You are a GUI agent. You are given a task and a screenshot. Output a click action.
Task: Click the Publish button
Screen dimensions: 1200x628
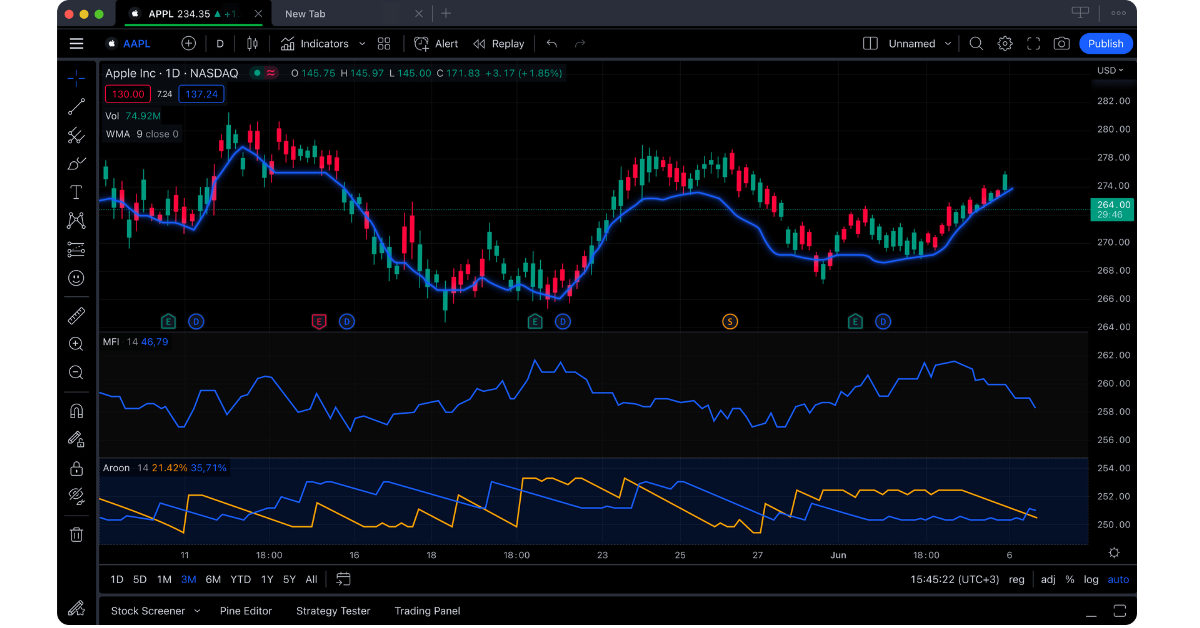(x=1105, y=44)
